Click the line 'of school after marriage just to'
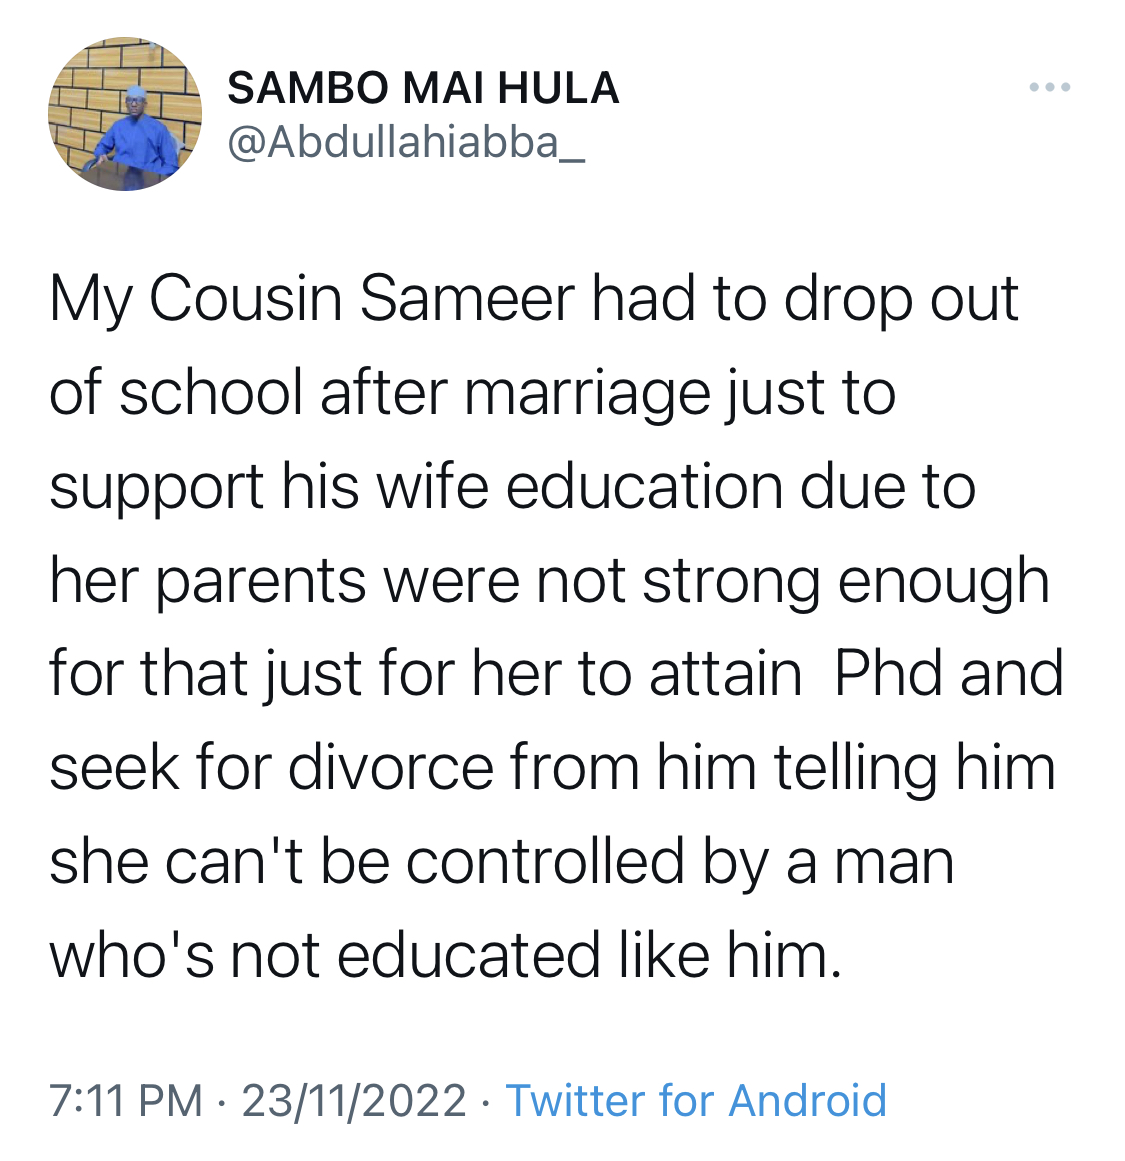Image resolution: width=1125 pixels, height=1161 pixels. (x=473, y=395)
